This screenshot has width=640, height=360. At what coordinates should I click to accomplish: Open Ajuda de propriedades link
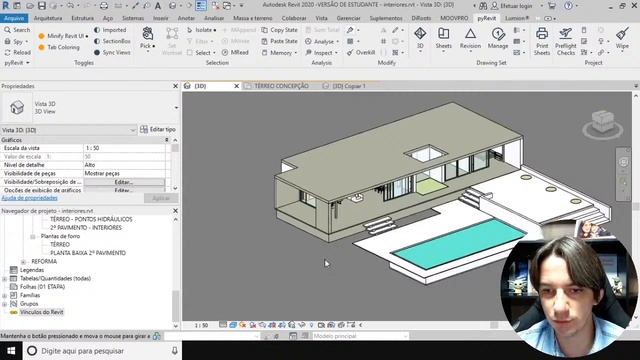pos(29,198)
